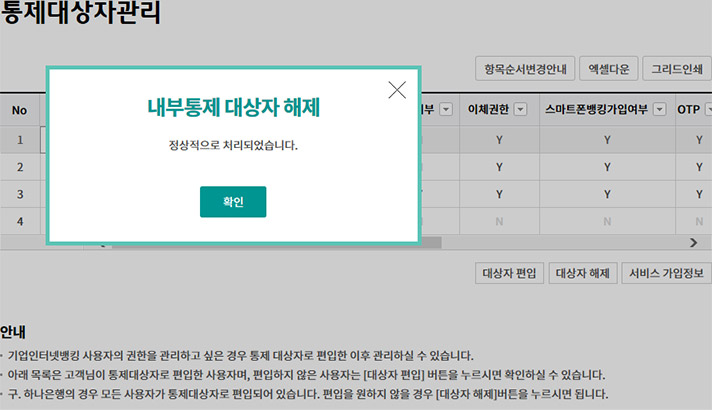Screen dimensions: 712x411
Task: Click the grid's horizontal scrollbar right arrow
Action: (x=693, y=242)
